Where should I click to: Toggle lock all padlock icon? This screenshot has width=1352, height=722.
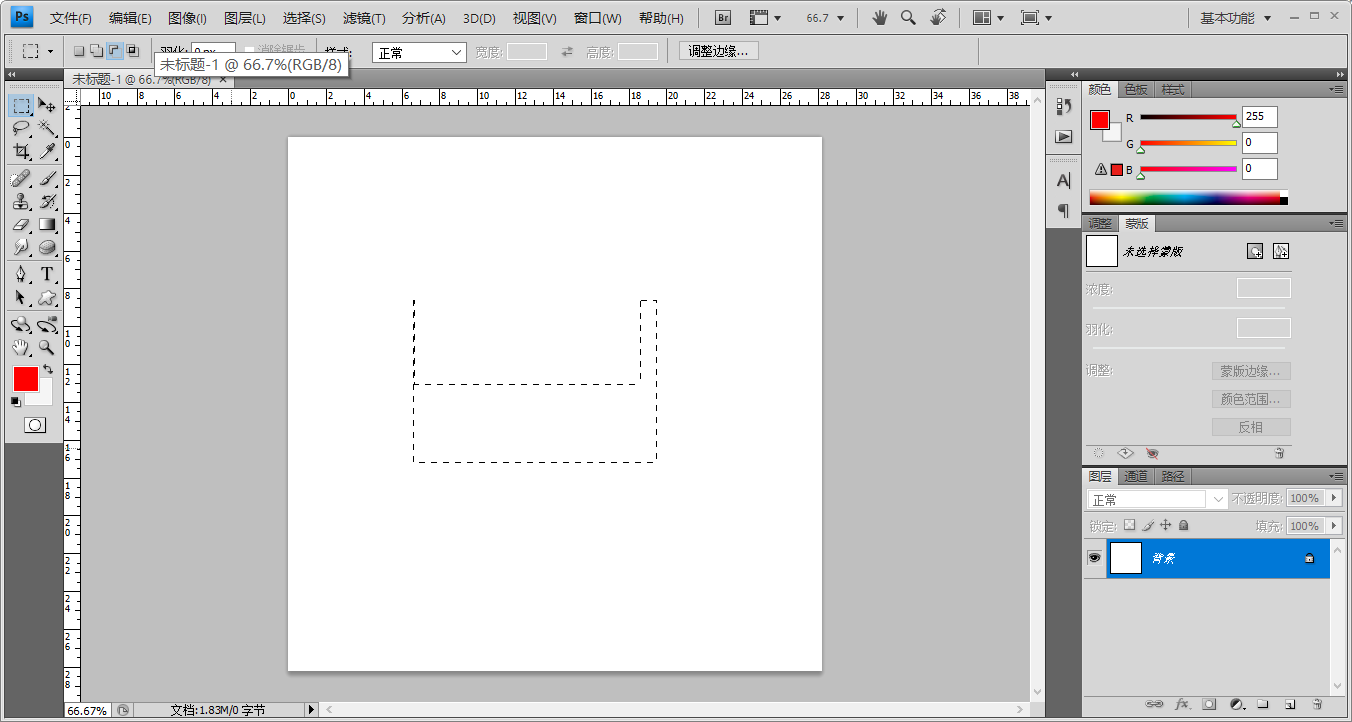coord(1183,525)
